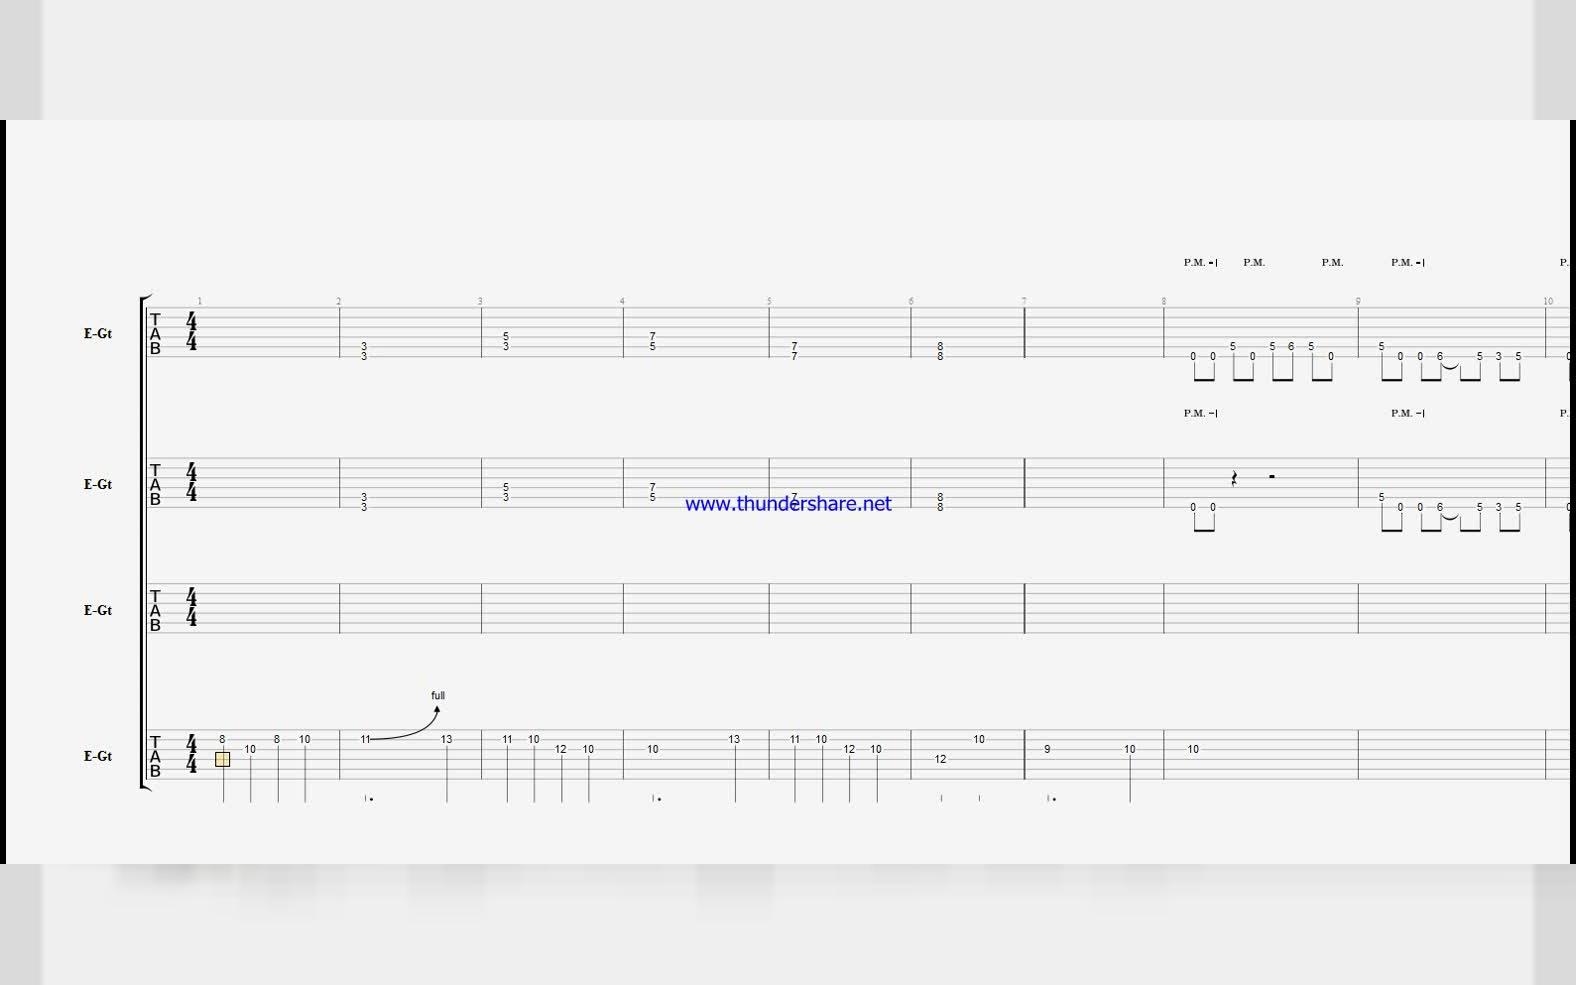Click measure number 8 above the top staff

[1164, 301]
